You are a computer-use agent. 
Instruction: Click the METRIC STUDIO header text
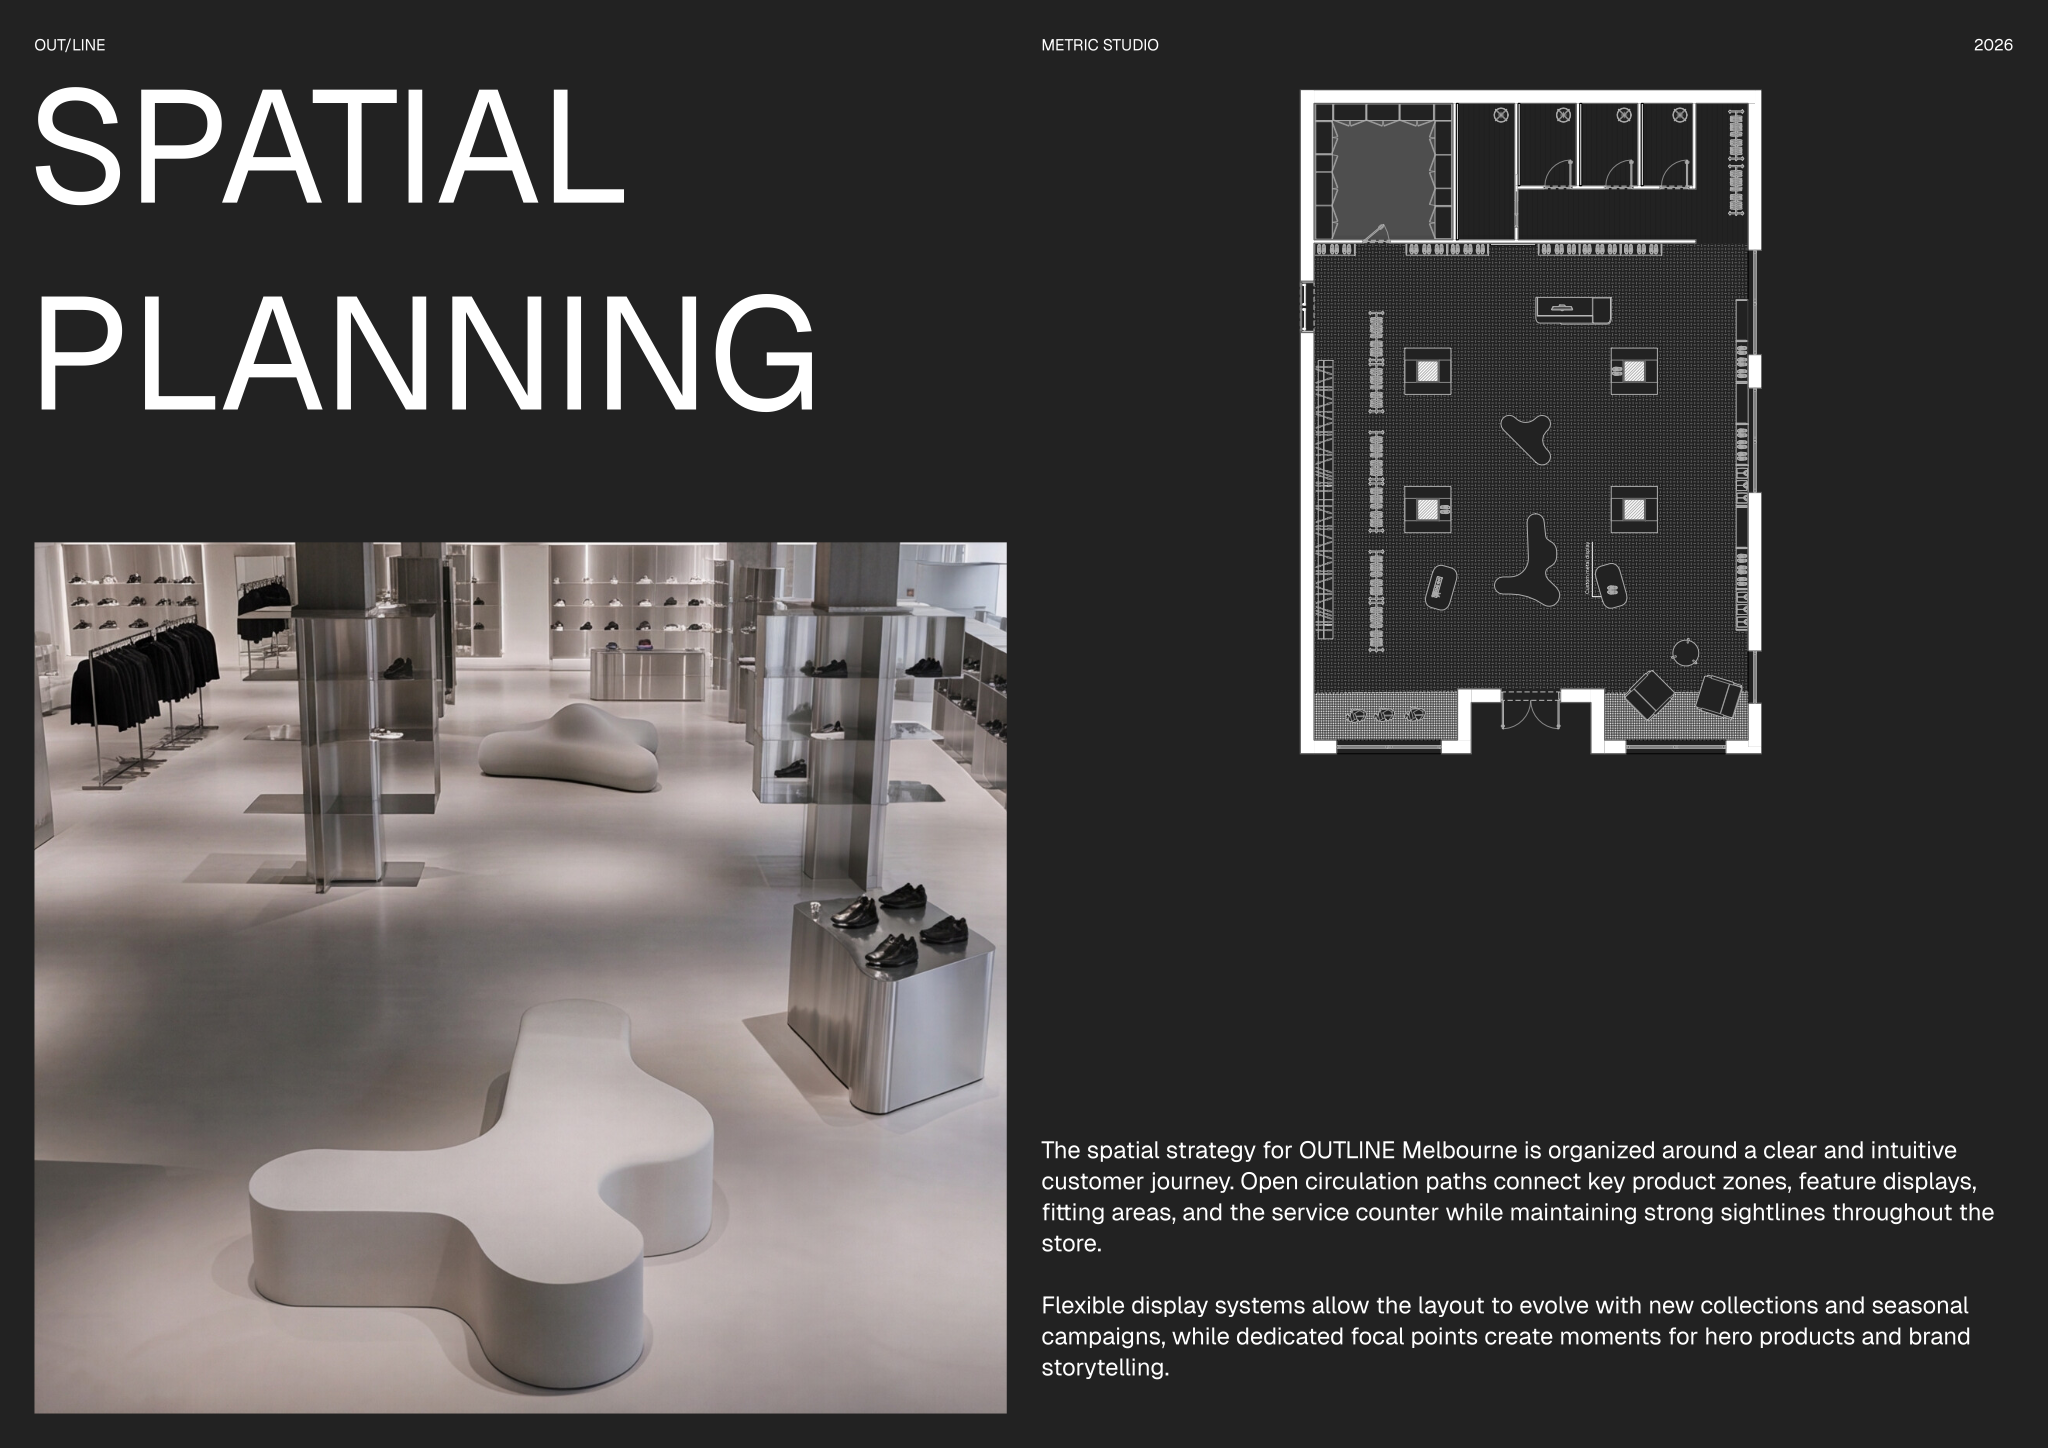pyautogui.click(x=1099, y=45)
